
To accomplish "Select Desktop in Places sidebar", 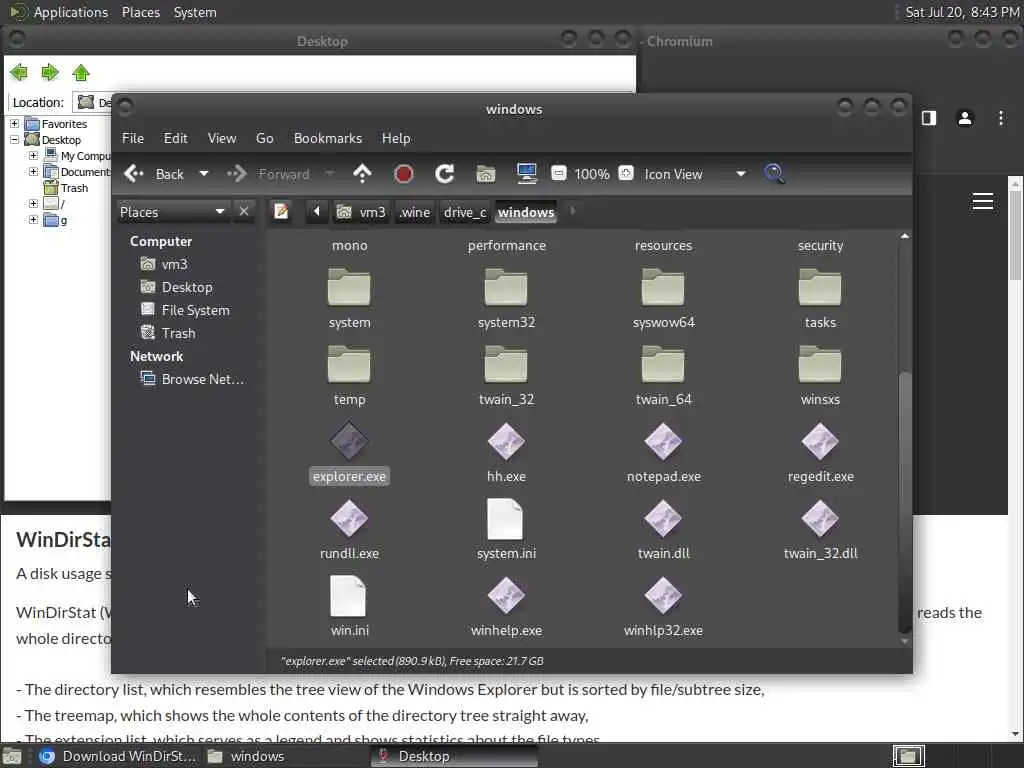I will pos(176,287).
